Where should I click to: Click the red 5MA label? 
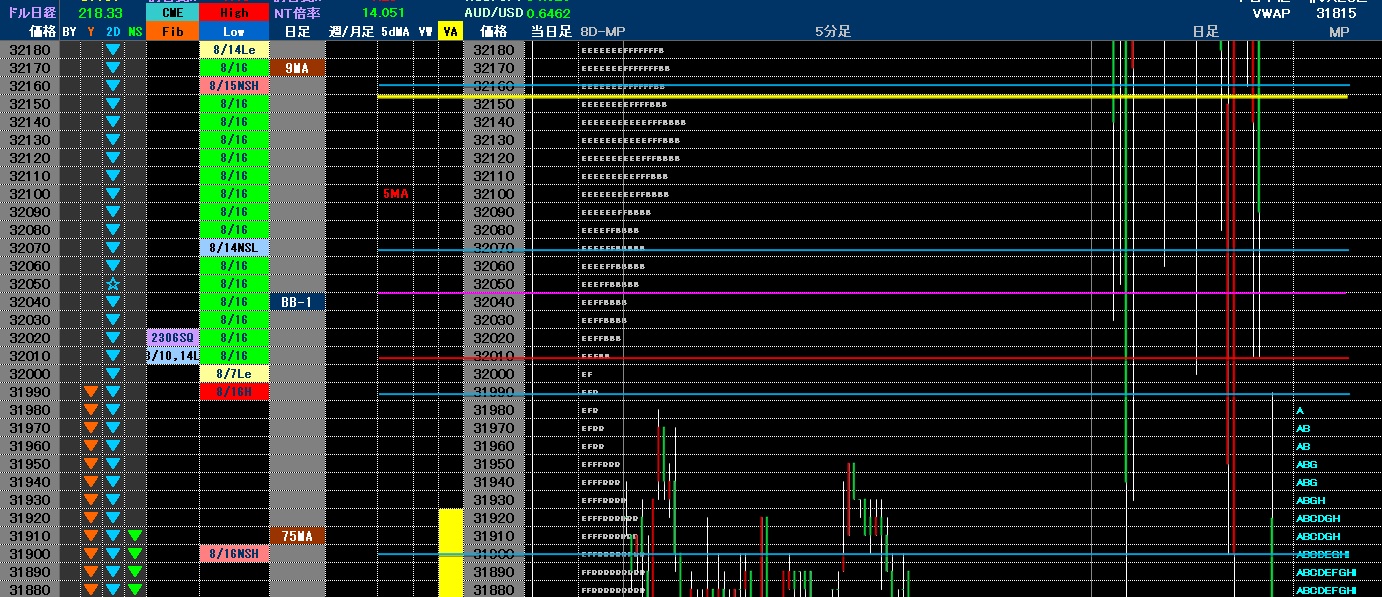[x=396, y=194]
